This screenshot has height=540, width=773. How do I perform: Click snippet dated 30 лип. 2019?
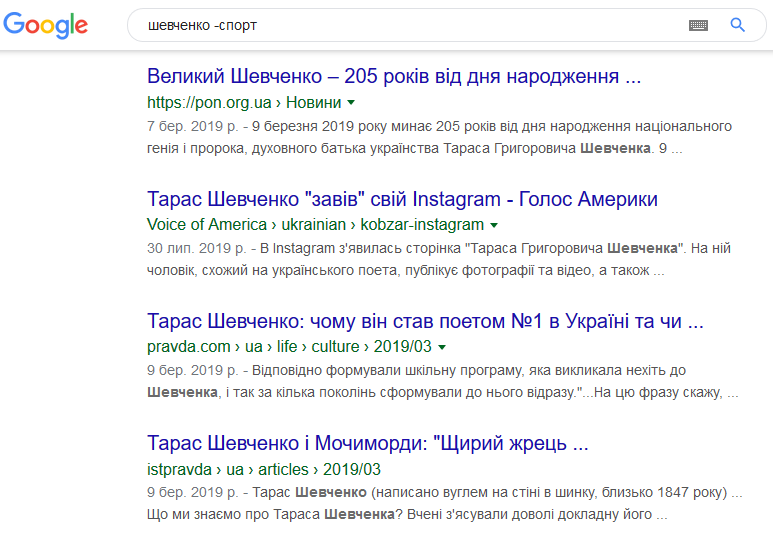pos(439,259)
